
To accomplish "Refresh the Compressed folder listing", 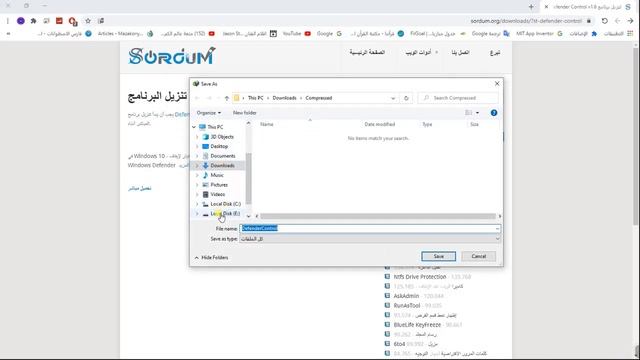I will coord(406,98).
